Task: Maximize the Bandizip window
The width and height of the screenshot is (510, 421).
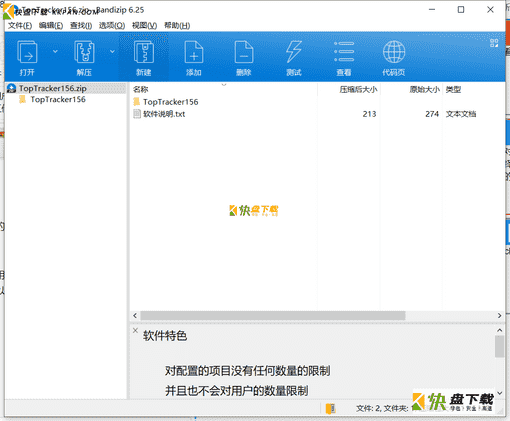Action: pyautogui.click(x=461, y=10)
